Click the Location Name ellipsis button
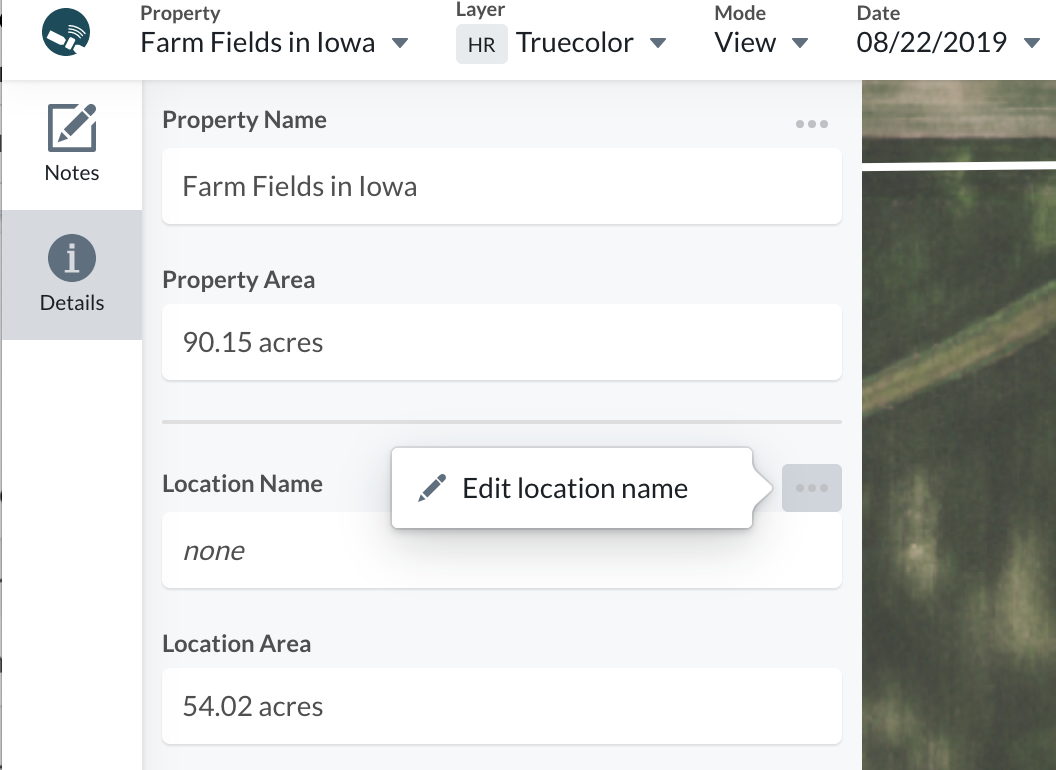 tap(812, 487)
